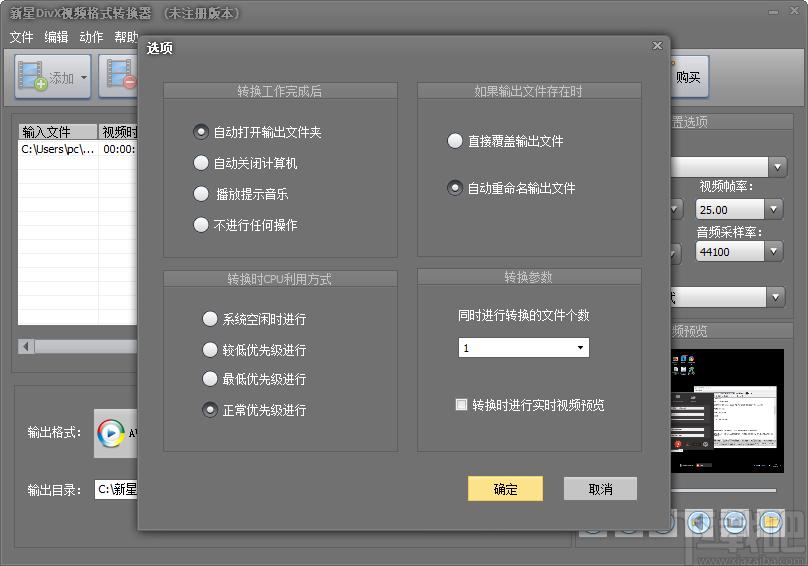The height and width of the screenshot is (566, 808).
Task: Click the 添加 add video toolbar icon
Action: pos(33,76)
